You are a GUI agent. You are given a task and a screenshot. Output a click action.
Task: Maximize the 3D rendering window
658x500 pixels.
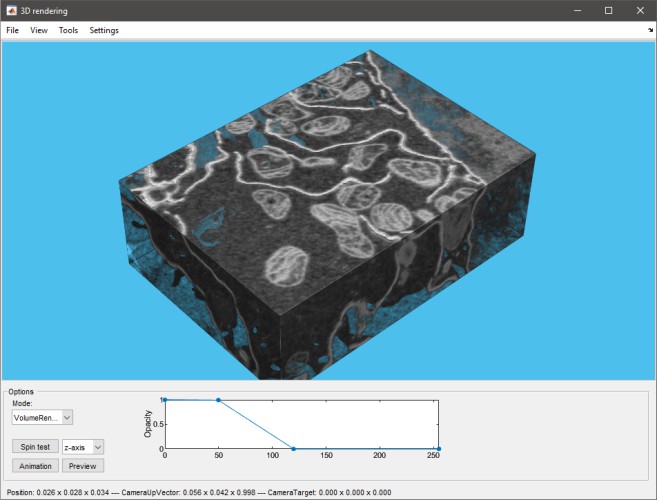click(608, 10)
